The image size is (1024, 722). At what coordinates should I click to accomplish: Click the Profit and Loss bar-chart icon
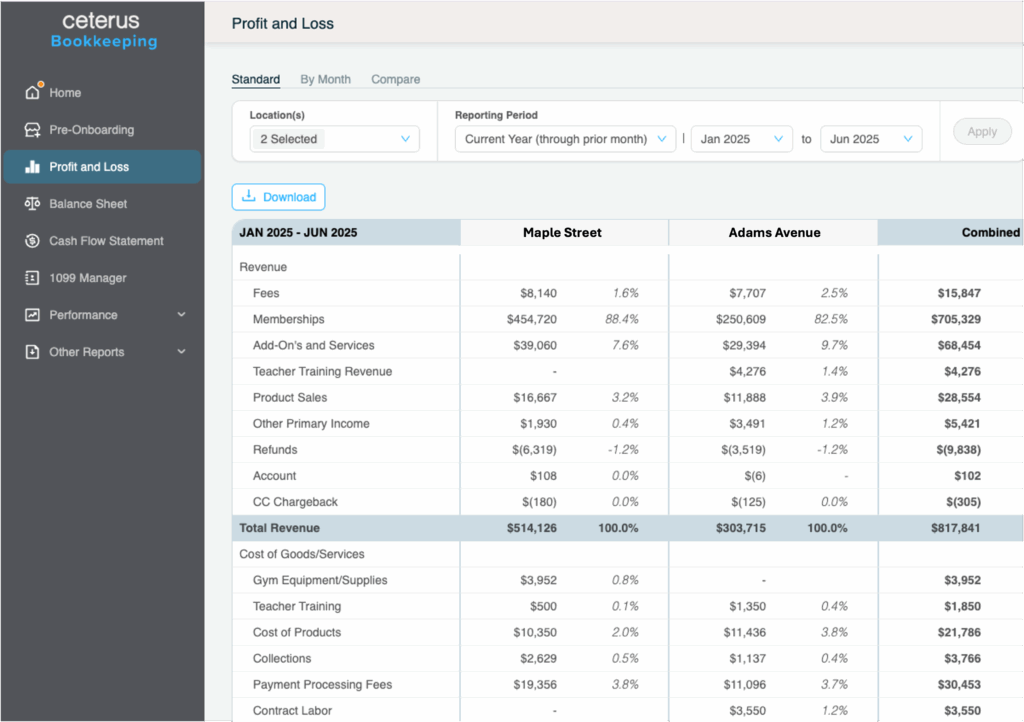(32, 167)
